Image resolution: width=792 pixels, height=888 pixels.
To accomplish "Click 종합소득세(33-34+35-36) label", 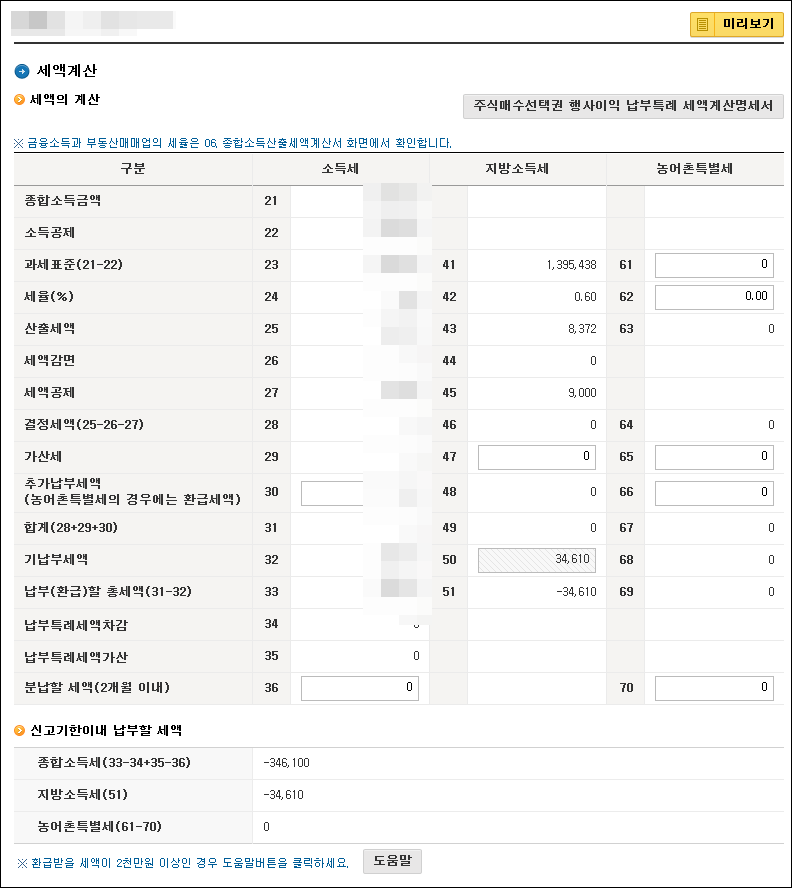I will pyautogui.click(x=114, y=763).
